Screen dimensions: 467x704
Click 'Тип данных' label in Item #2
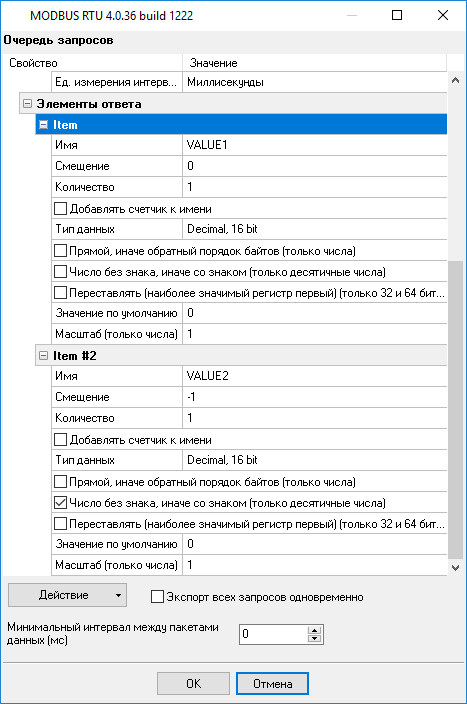click(85, 460)
